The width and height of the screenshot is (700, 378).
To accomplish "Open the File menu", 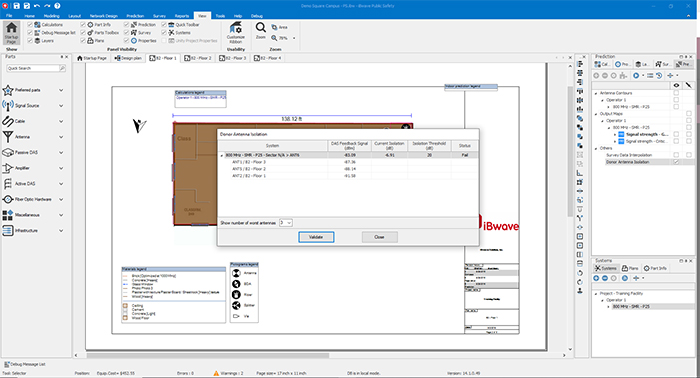I will pos(9,16).
